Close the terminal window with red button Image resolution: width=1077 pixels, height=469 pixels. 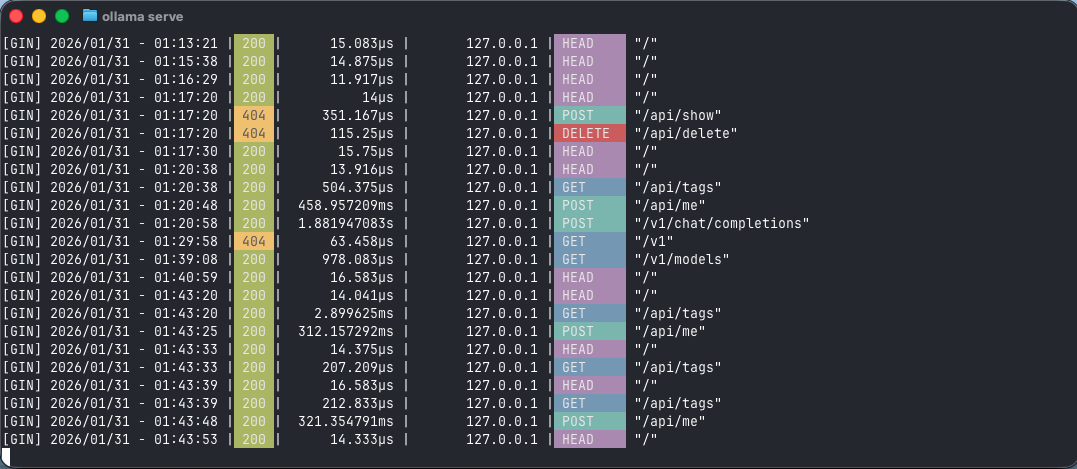[x=16, y=16]
